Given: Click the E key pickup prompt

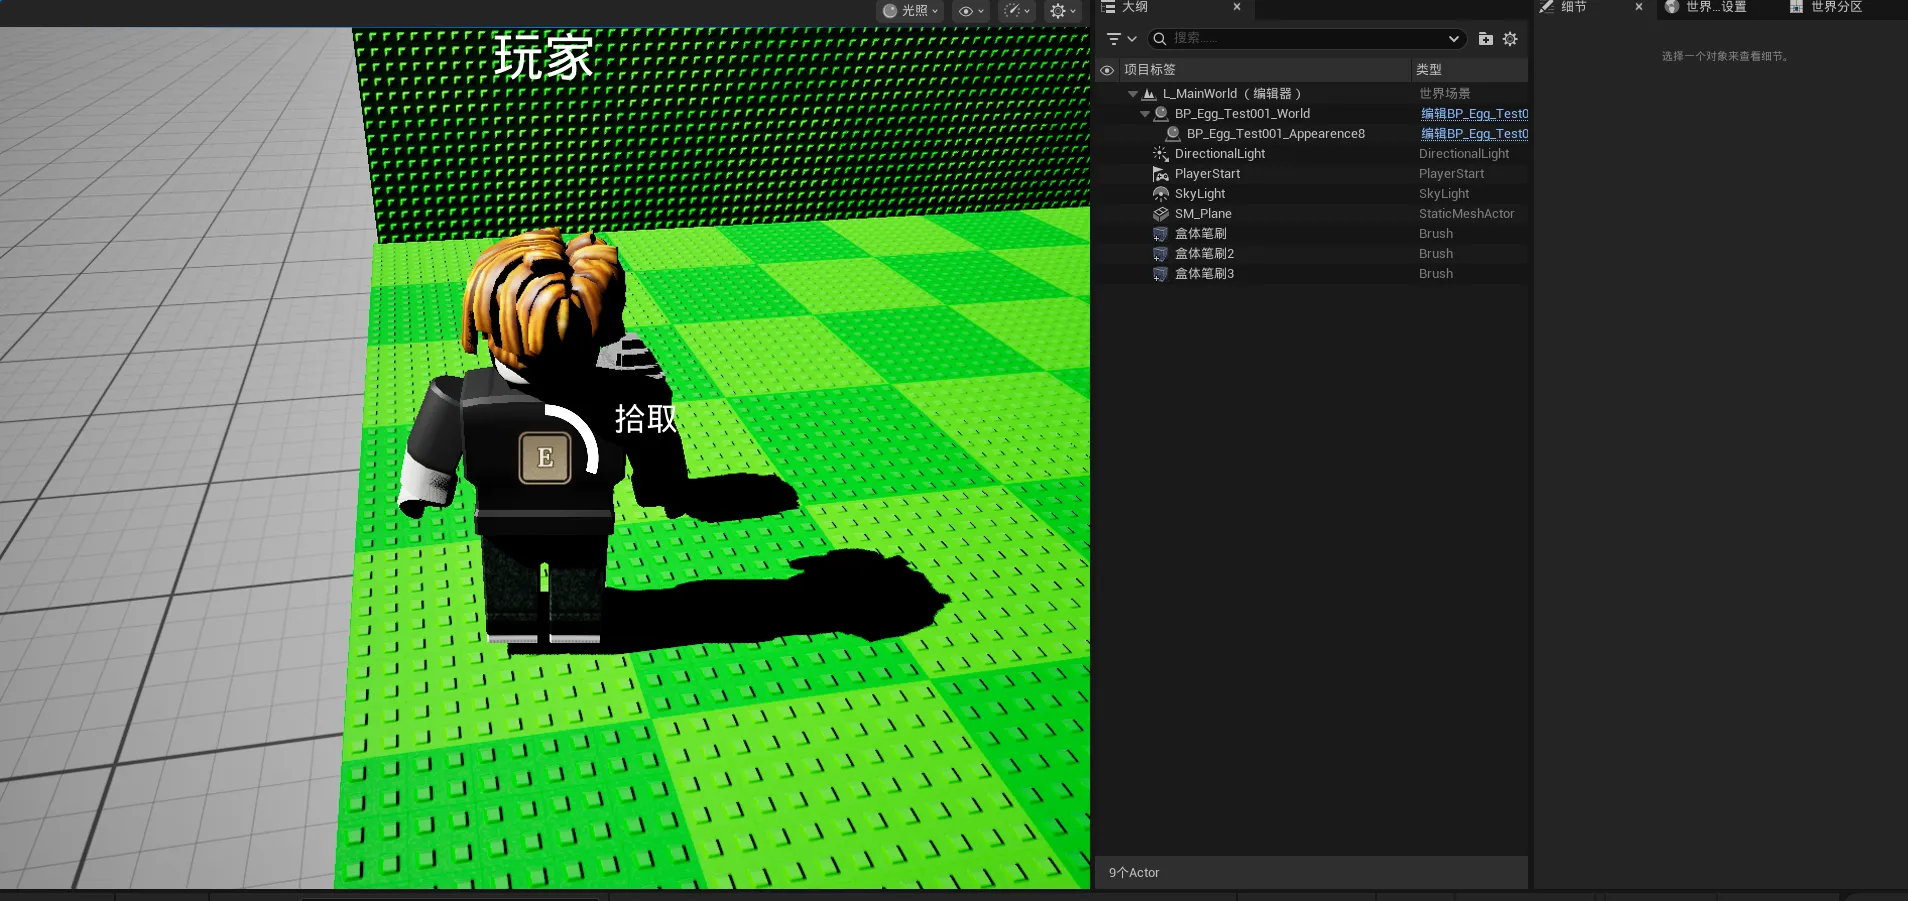Looking at the screenshot, I should (545, 458).
